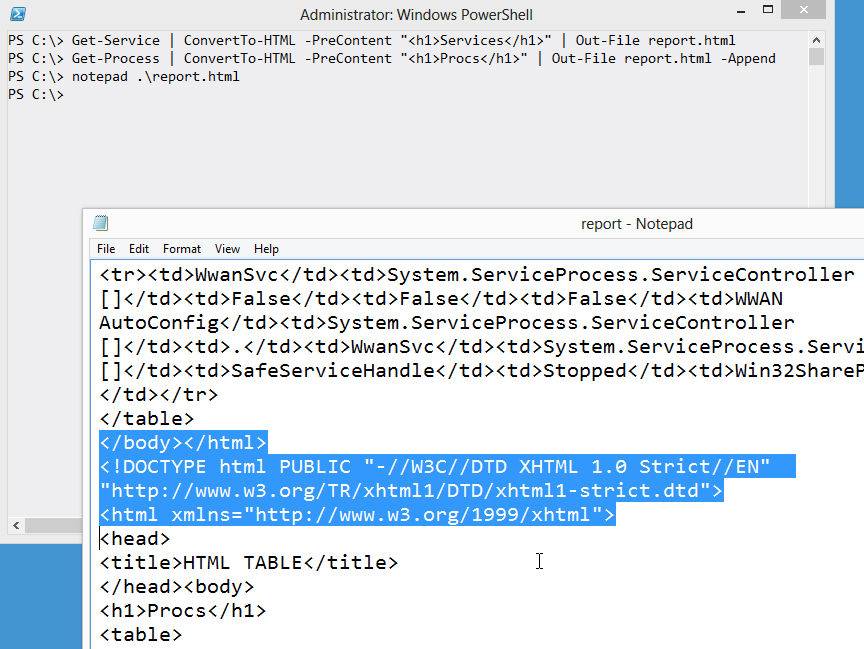Open the Edit menu in Notepad
Screen dimensions: 864x649
pos(139,249)
